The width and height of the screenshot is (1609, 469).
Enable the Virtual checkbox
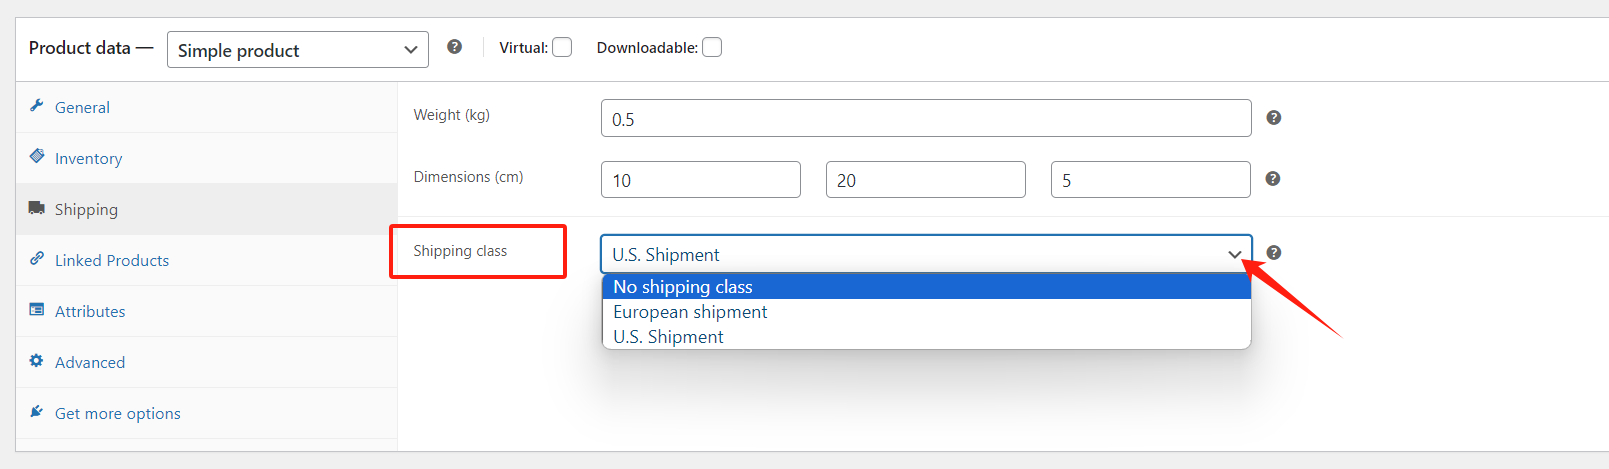562,48
